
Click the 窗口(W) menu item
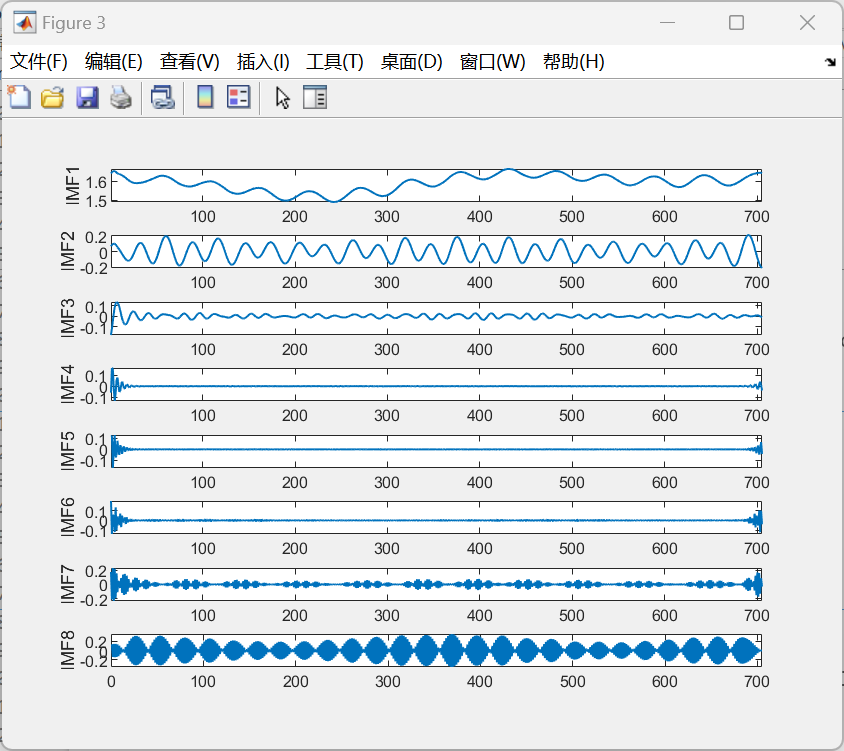(x=492, y=62)
